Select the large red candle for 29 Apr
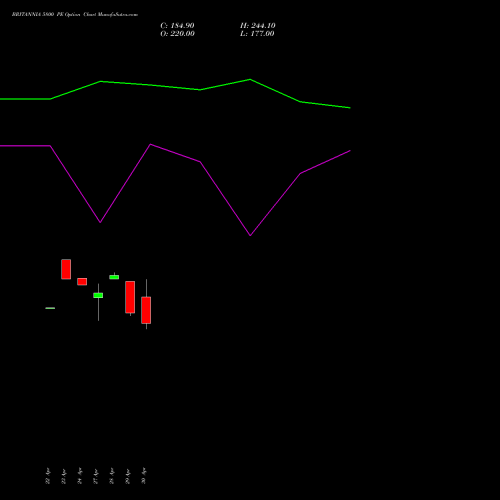Image resolution: width=500 pixels, height=500 pixels. pyautogui.click(x=130, y=297)
